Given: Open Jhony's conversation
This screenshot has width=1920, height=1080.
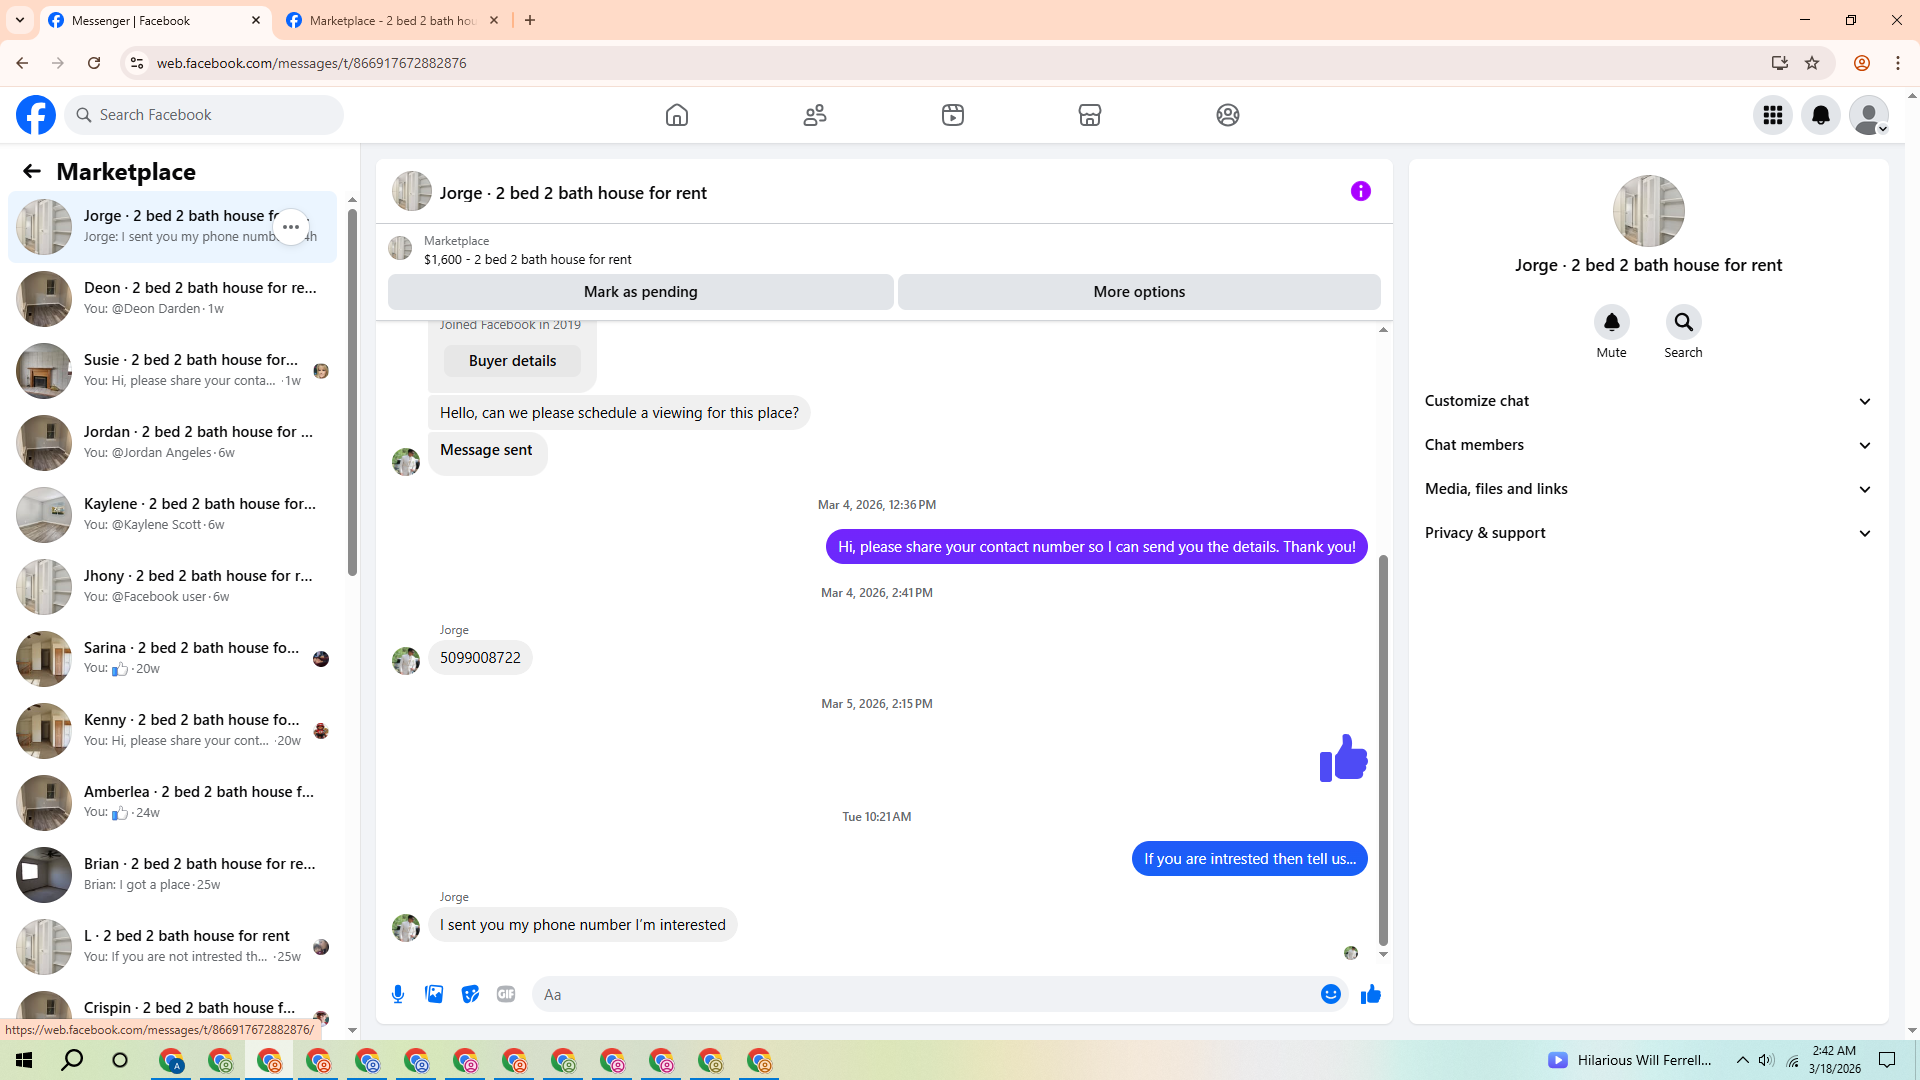Looking at the screenshot, I should (172, 587).
